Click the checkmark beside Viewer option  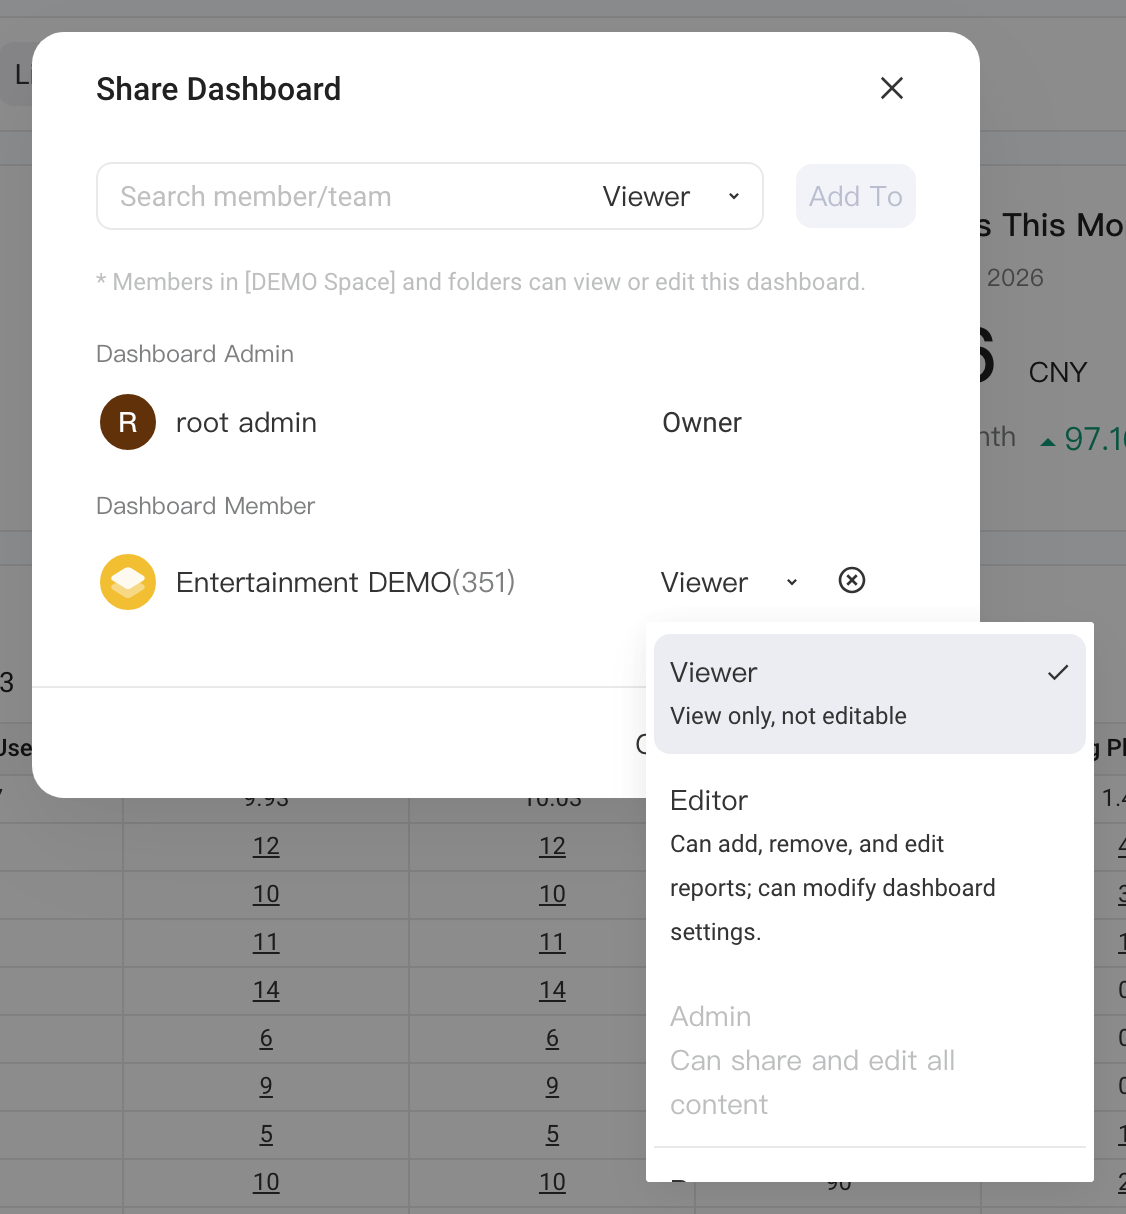(1058, 673)
